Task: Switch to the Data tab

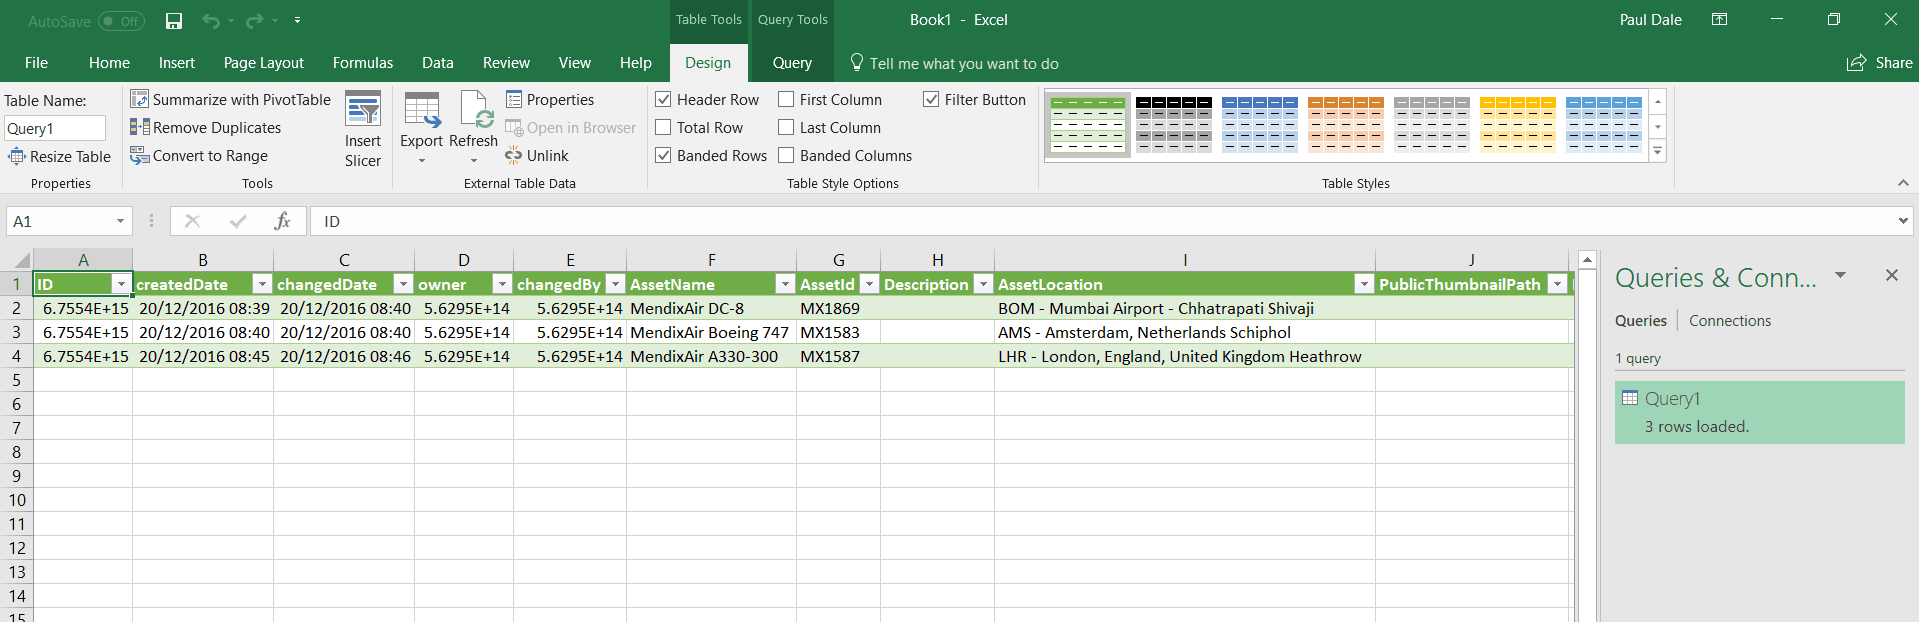Action: [438, 62]
